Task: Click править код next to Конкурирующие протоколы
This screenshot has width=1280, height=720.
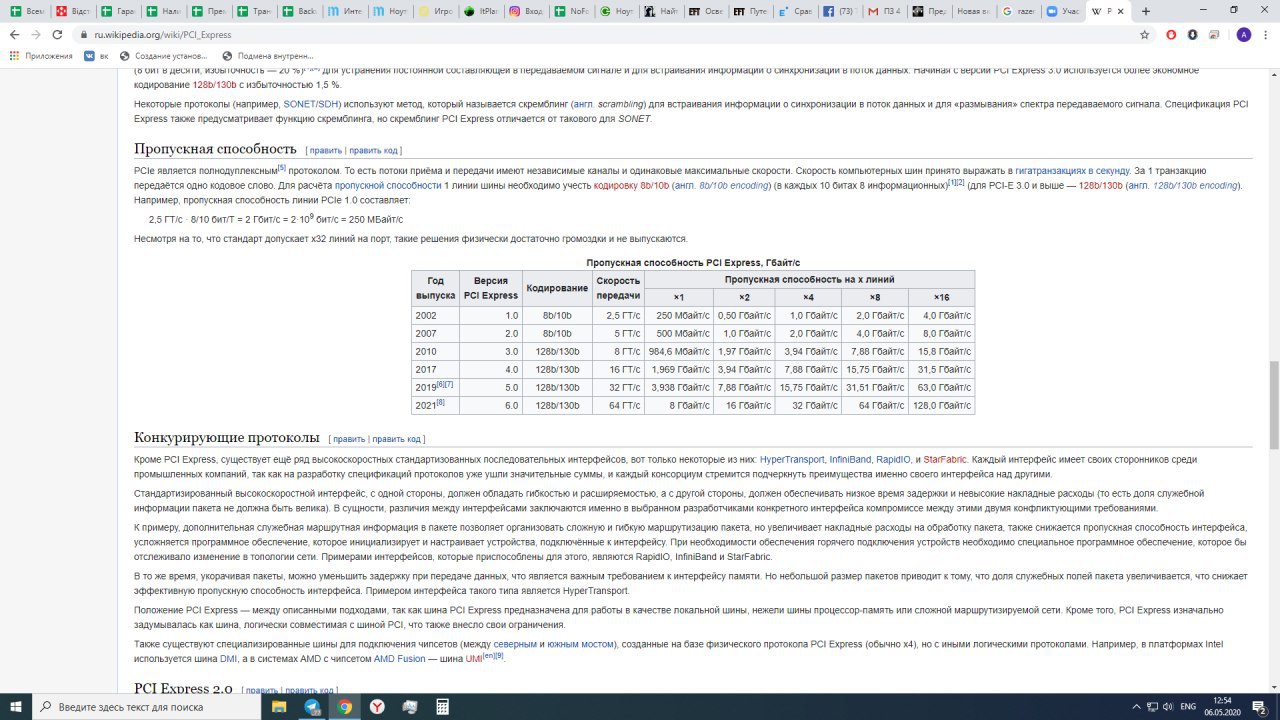Action: point(396,438)
